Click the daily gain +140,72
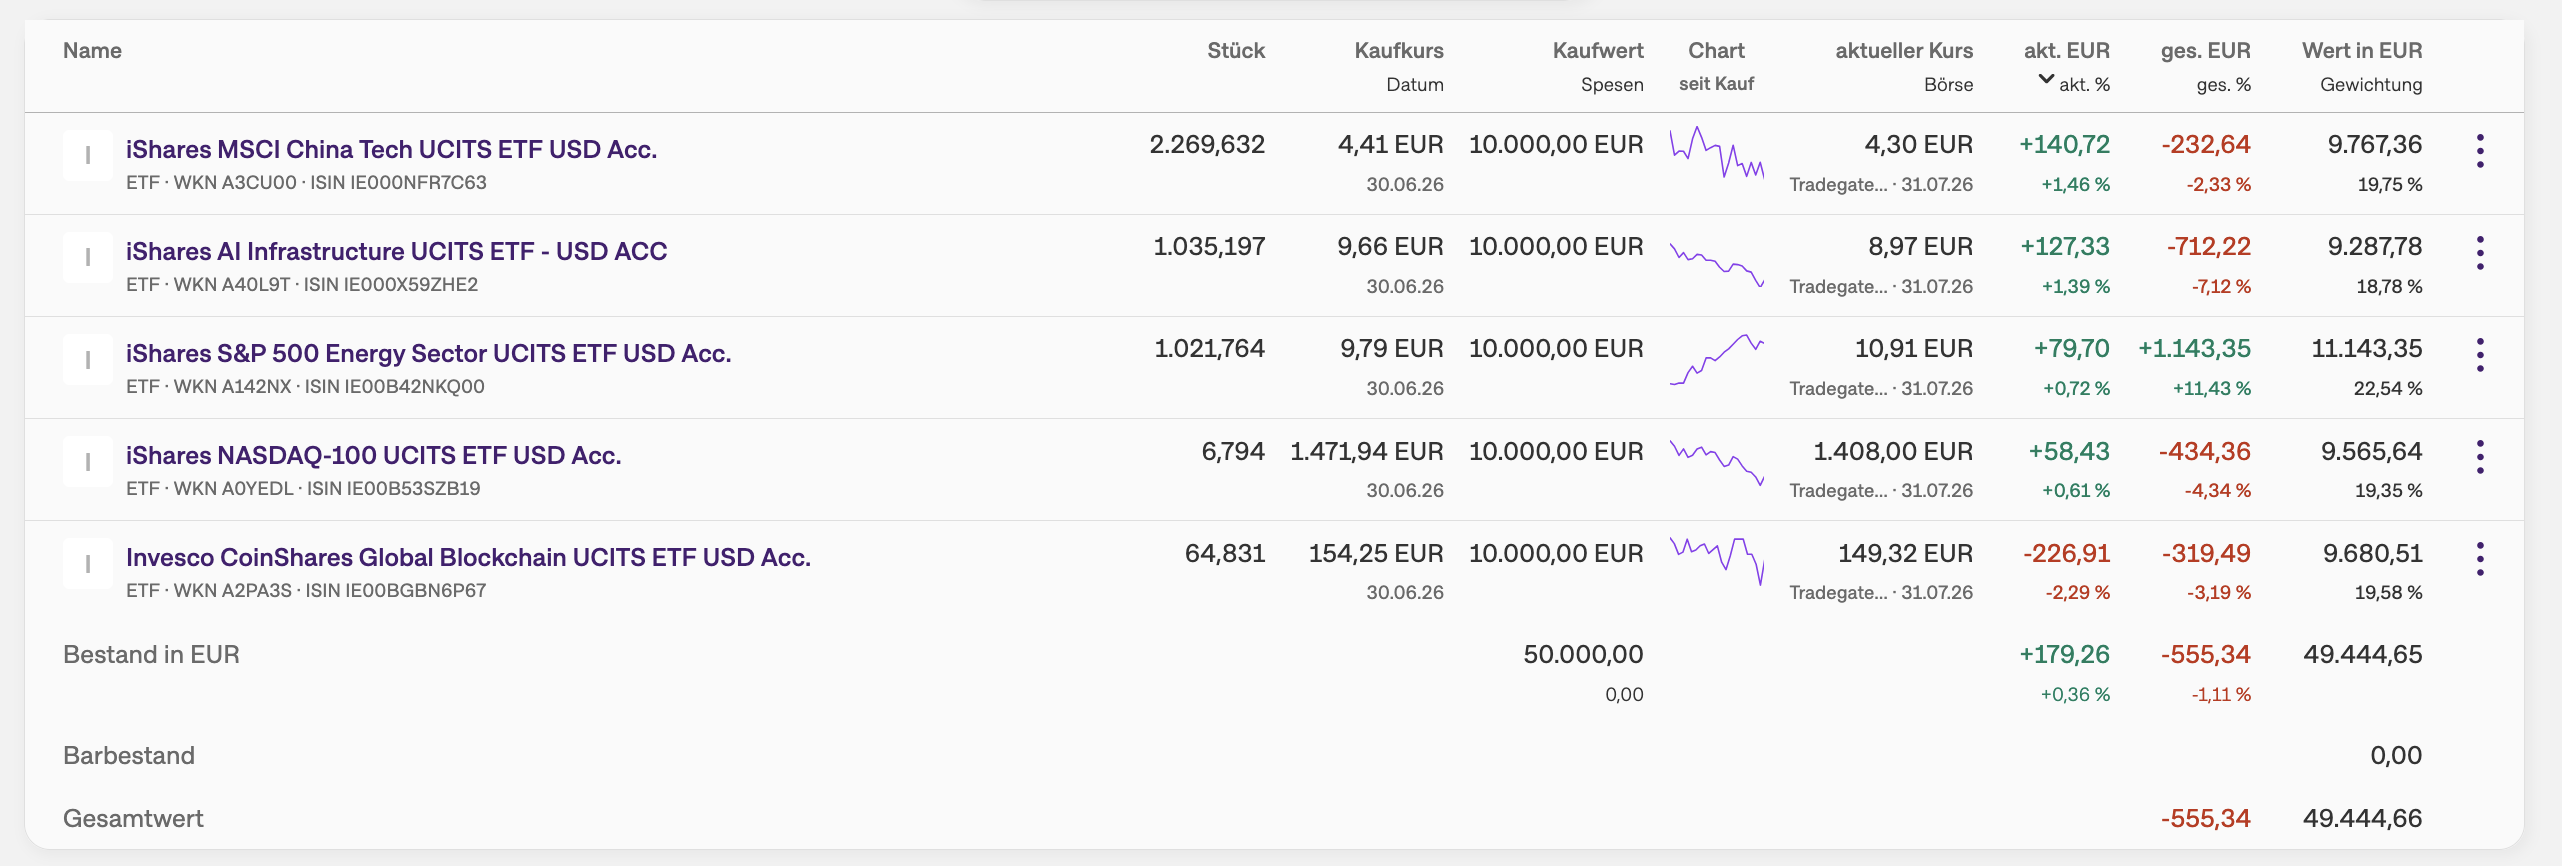This screenshot has height=866, width=2562. tap(2064, 145)
